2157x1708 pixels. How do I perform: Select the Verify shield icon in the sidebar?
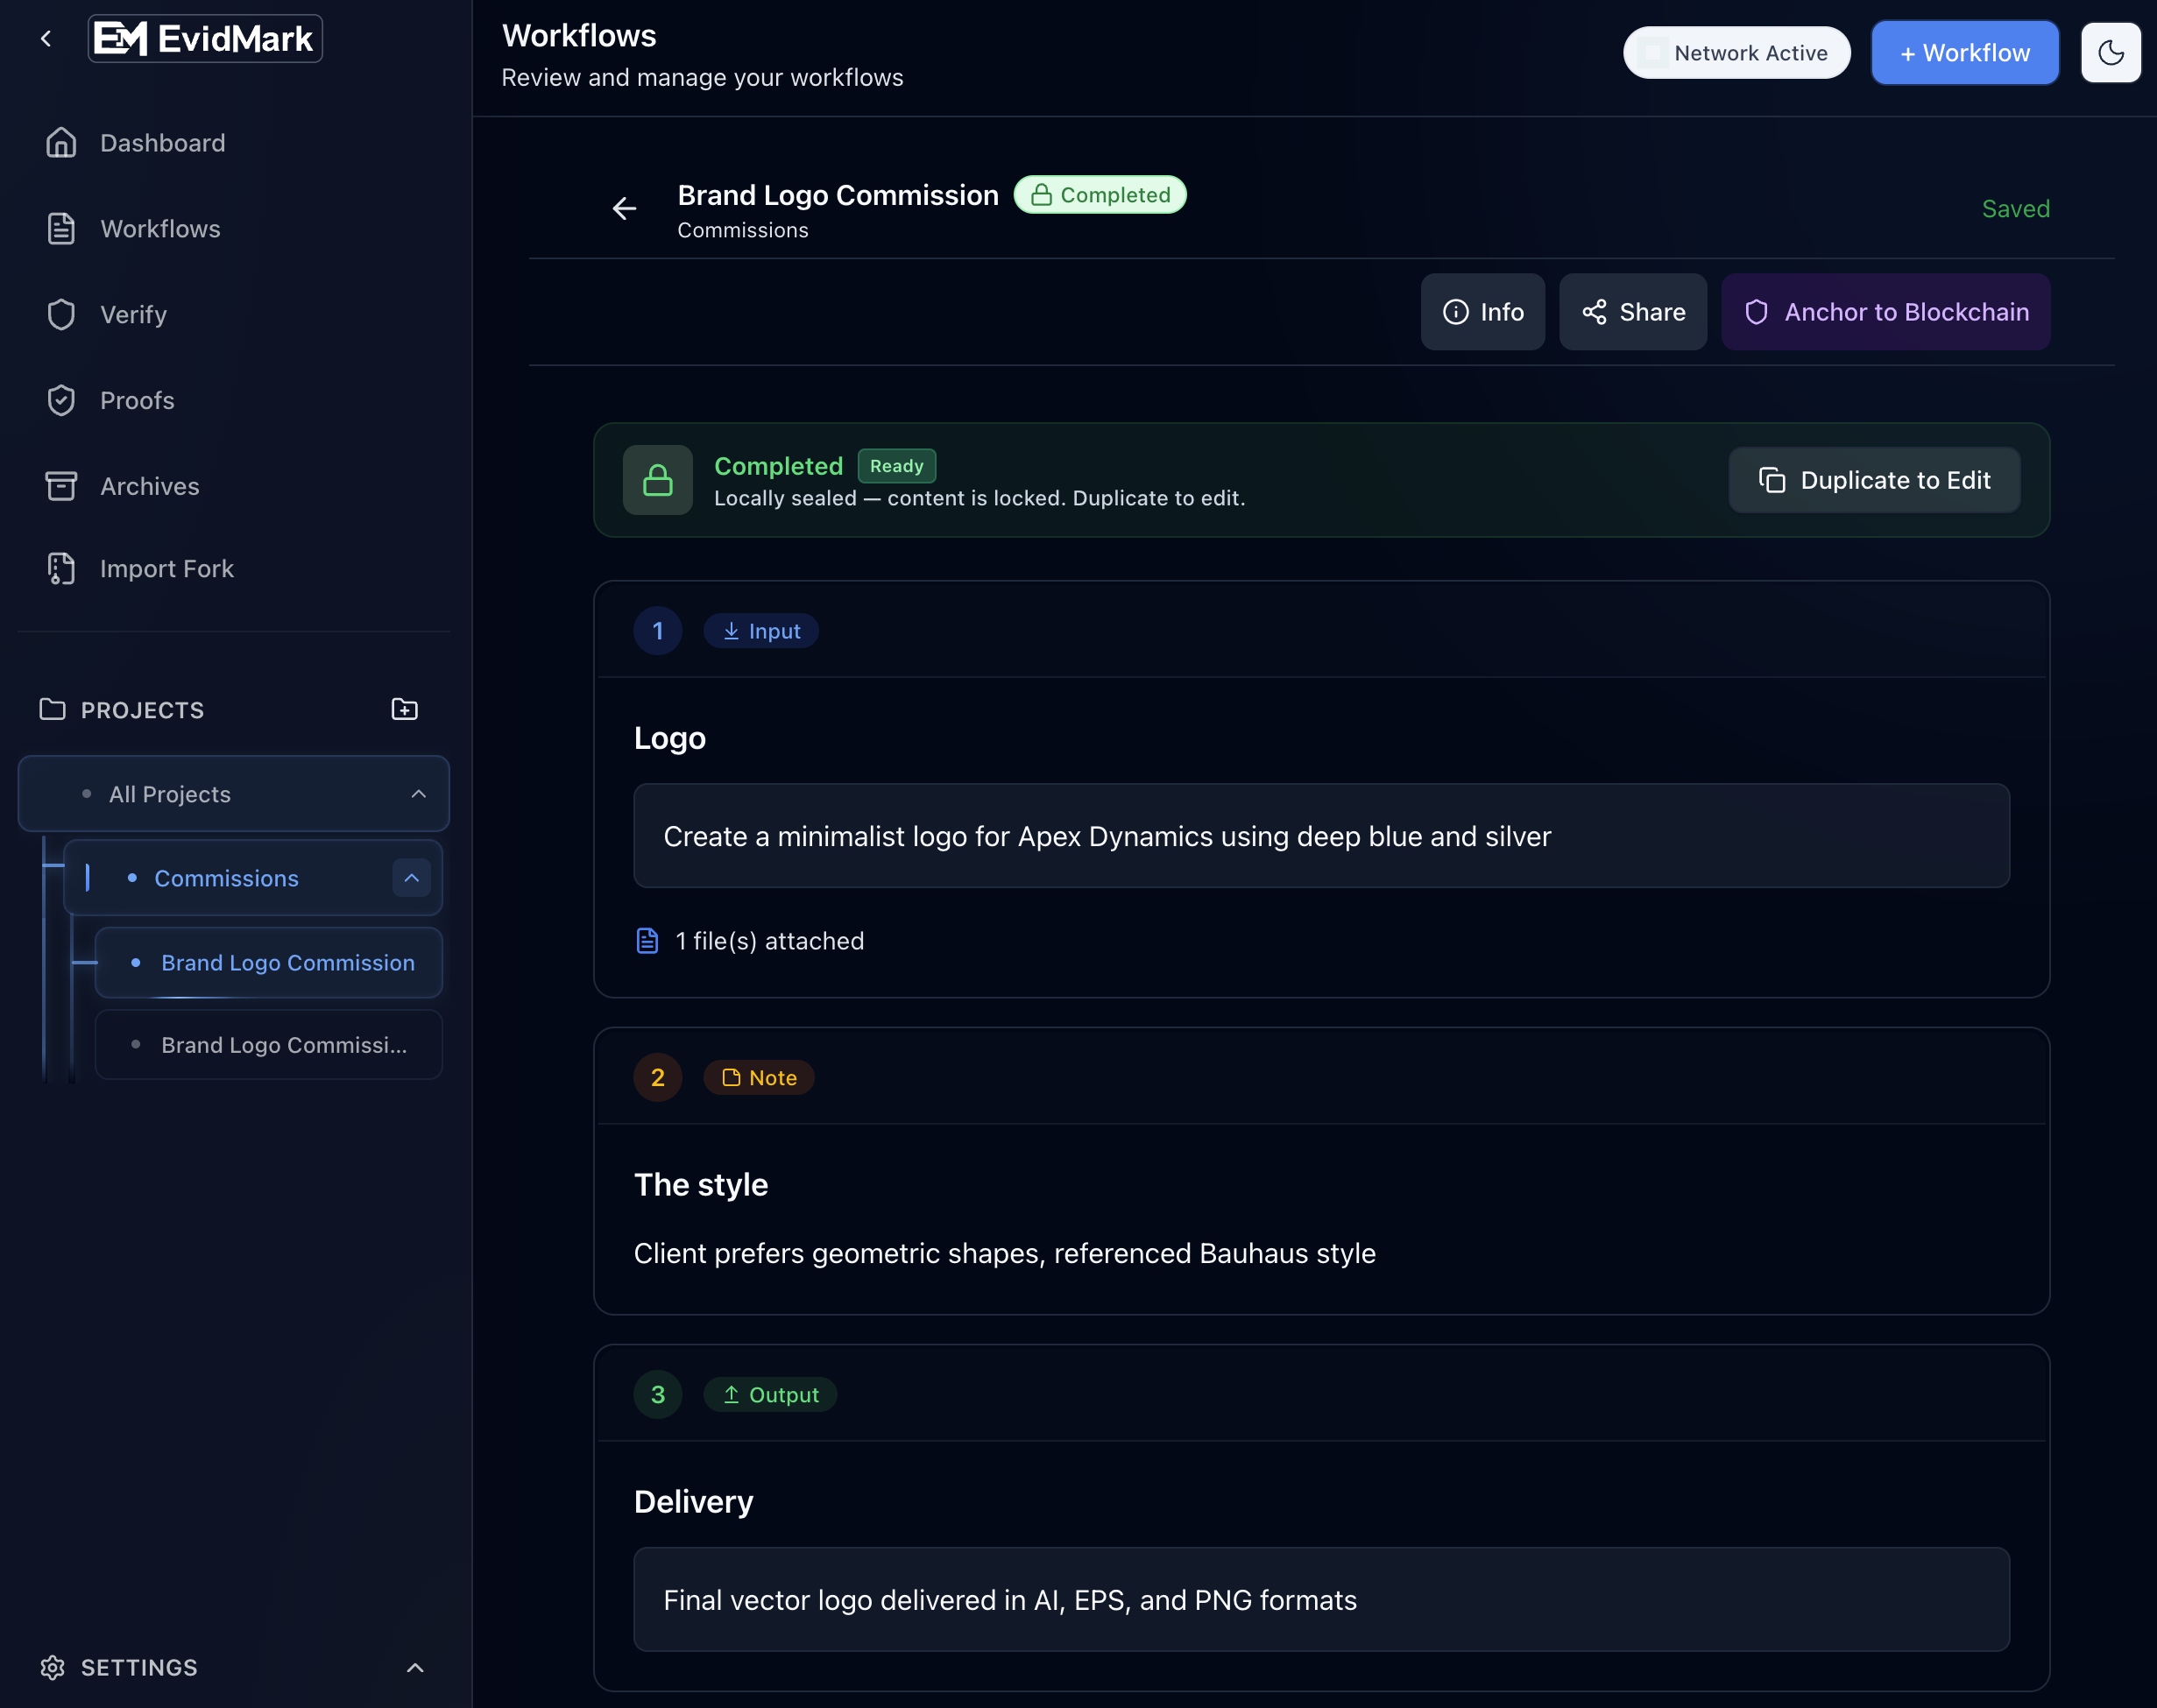(x=60, y=314)
